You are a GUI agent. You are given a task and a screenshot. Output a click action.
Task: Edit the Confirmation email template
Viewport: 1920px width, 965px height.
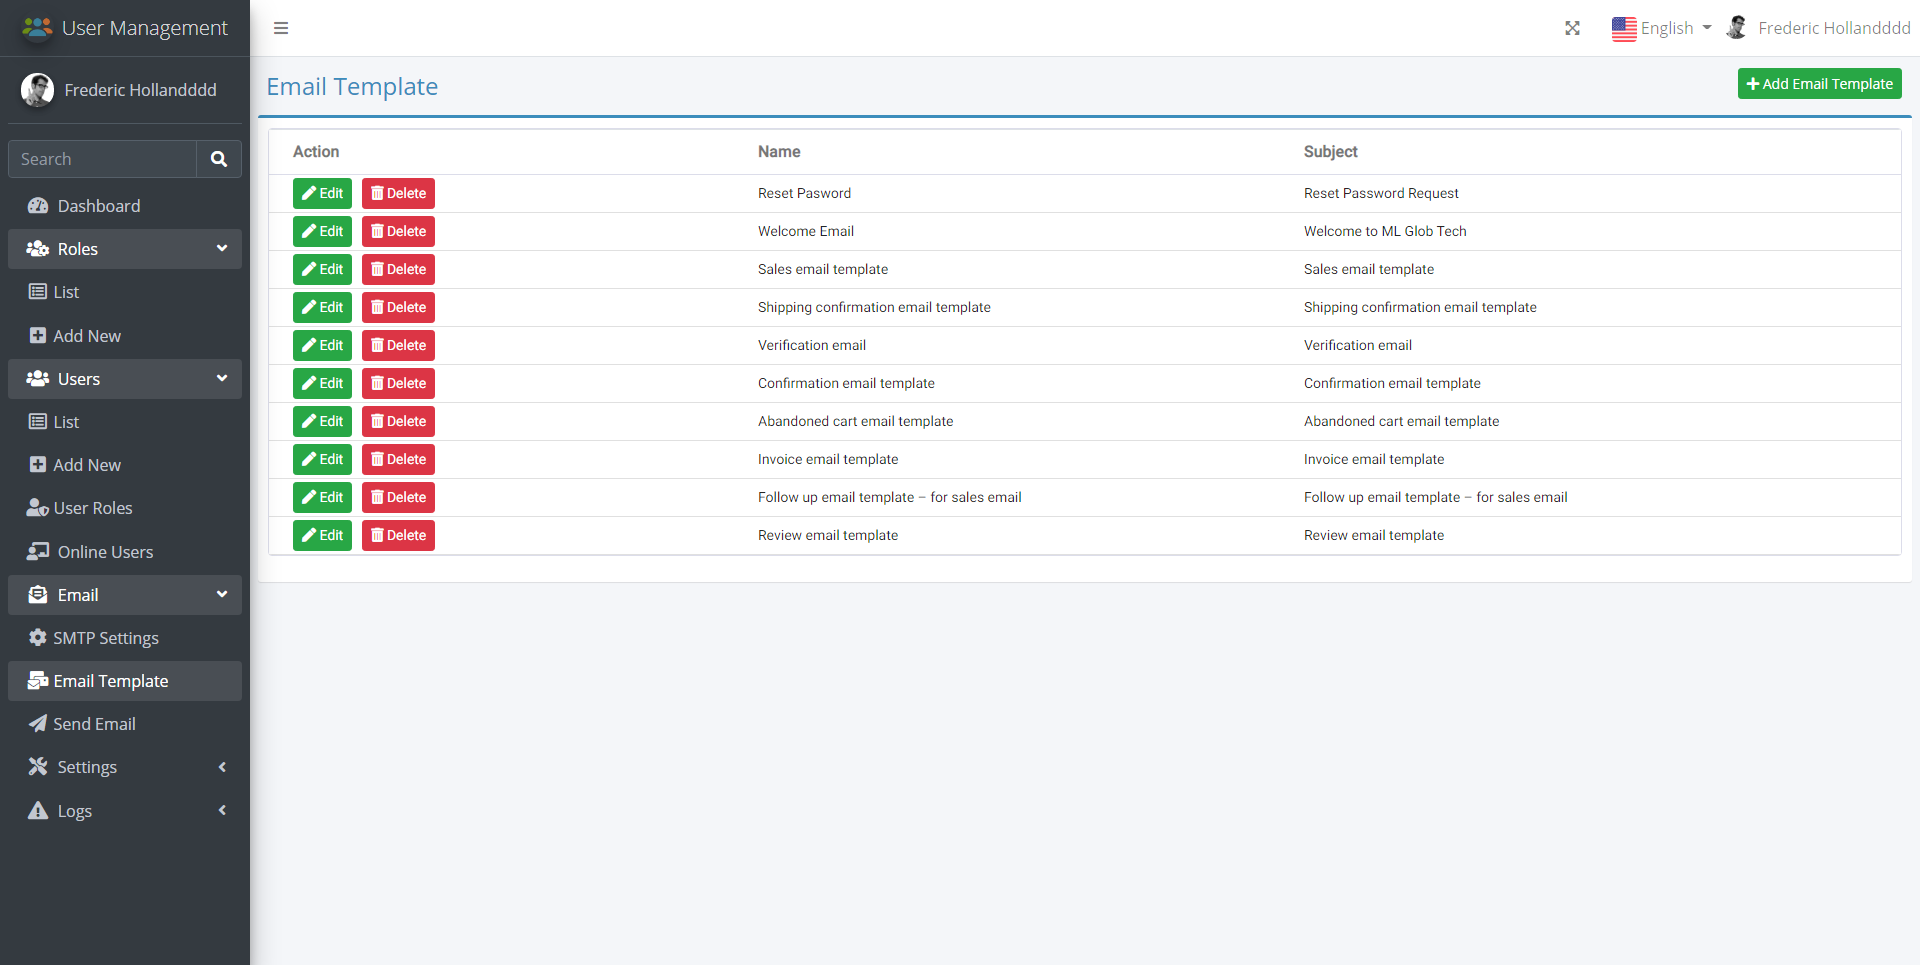click(322, 383)
